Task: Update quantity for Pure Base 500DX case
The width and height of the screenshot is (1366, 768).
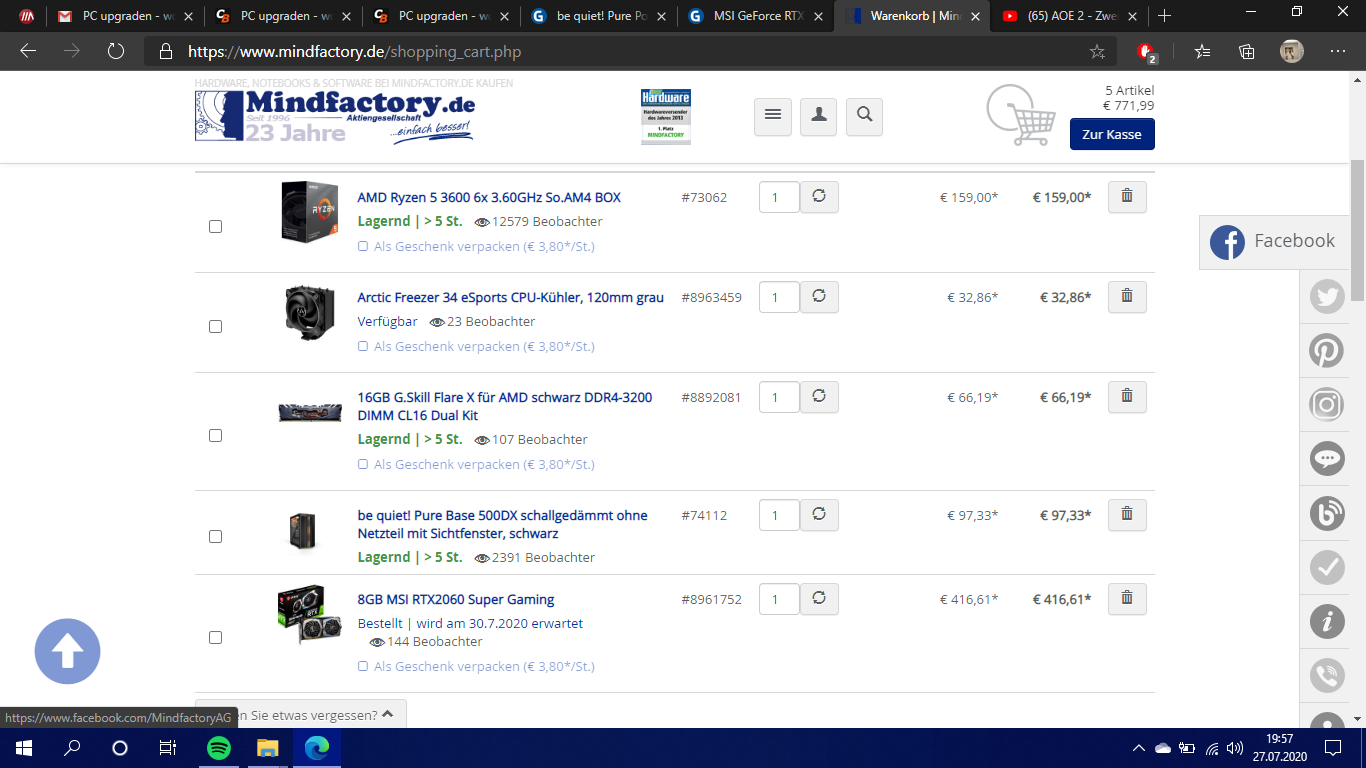Action: pyautogui.click(x=819, y=515)
